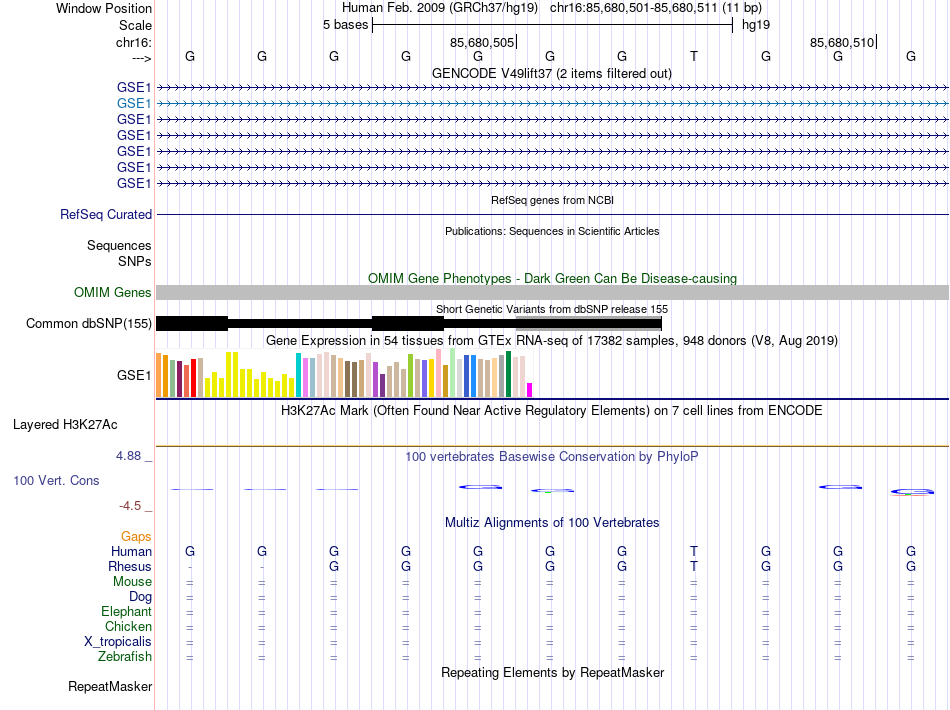Viewport: 950px width, 710px height.
Task: Select the Rhesus species label
Action: click(130, 566)
